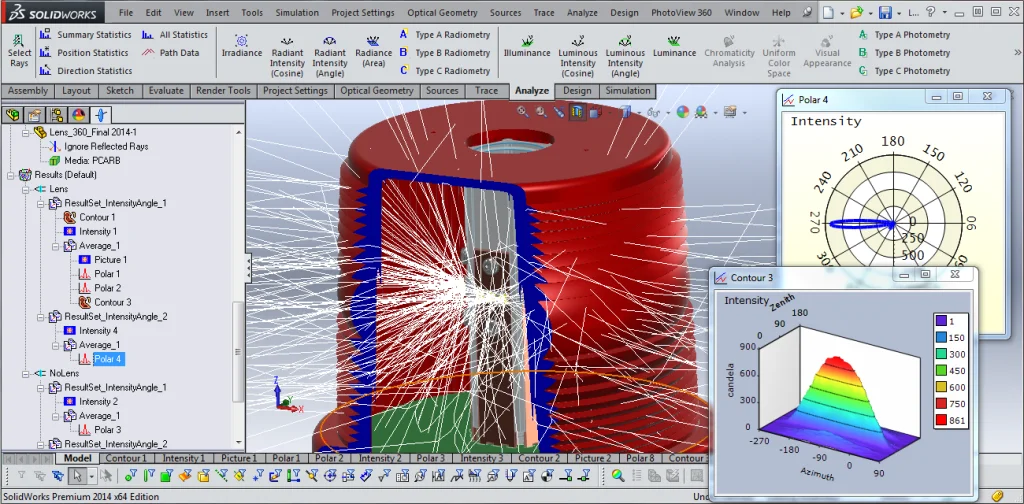Collapse the NoLens tree node

26,373
